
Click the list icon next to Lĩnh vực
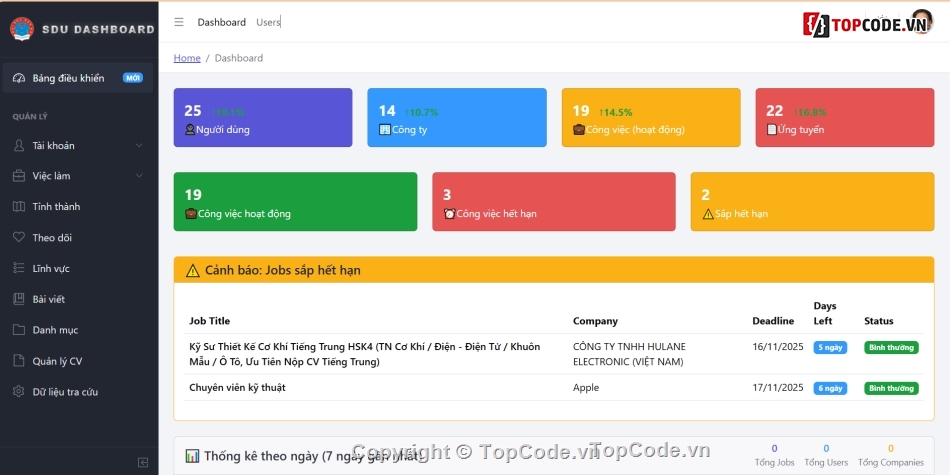(19, 268)
